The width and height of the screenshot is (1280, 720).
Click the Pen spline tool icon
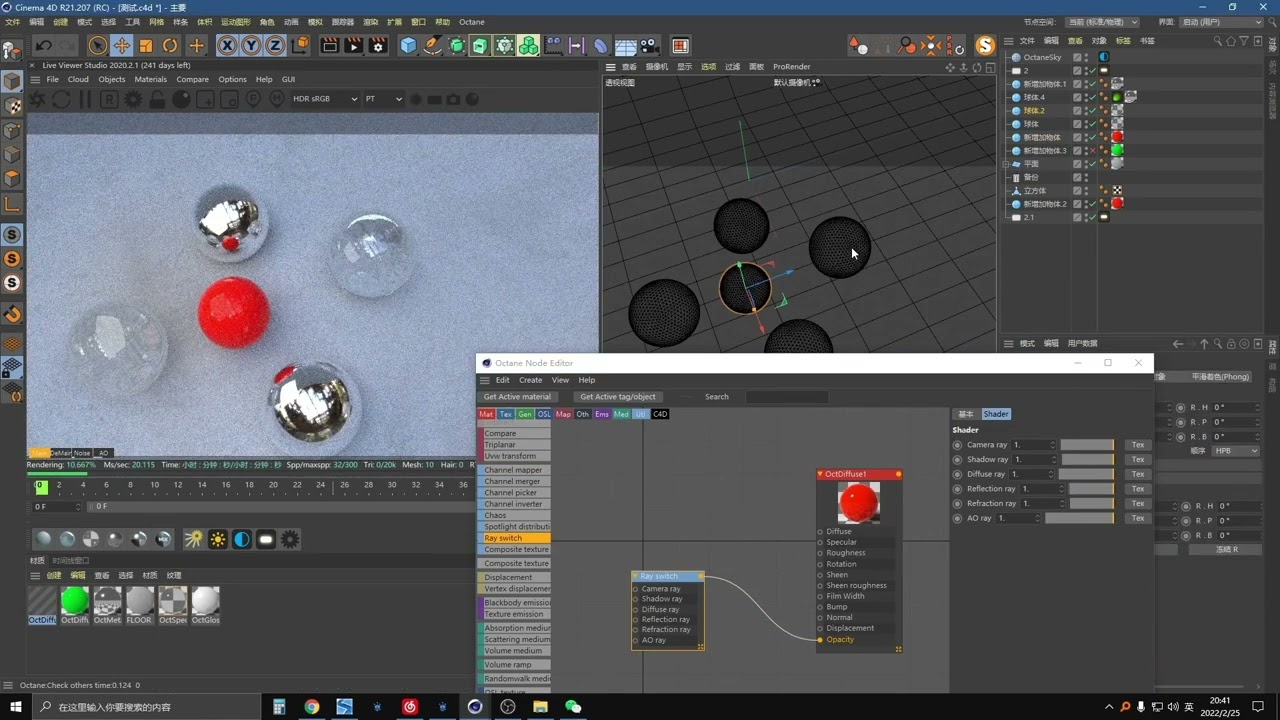[x=432, y=46]
